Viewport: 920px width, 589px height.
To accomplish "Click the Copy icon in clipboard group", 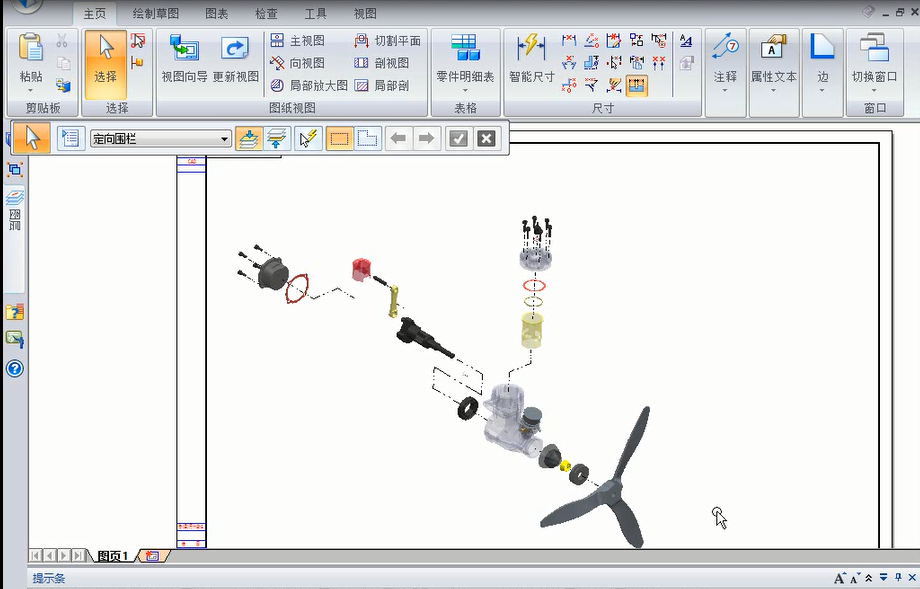I will (x=63, y=63).
